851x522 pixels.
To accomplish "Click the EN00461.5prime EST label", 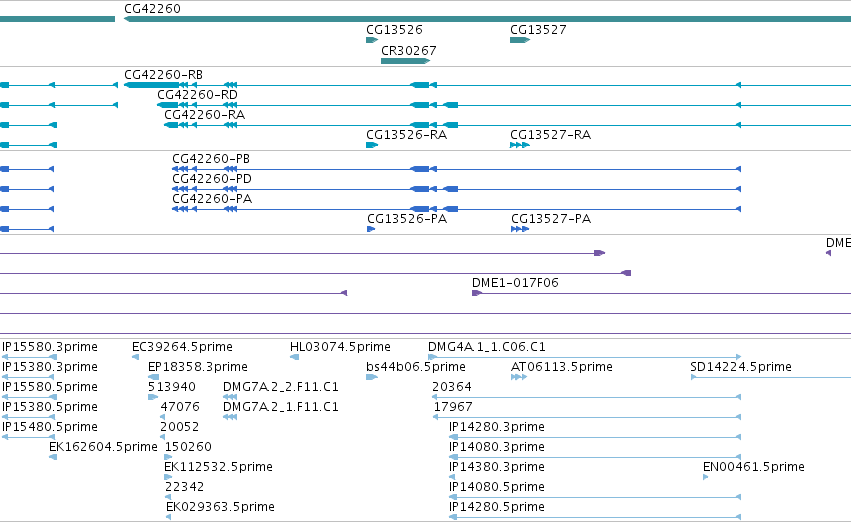I will tap(753, 468).
